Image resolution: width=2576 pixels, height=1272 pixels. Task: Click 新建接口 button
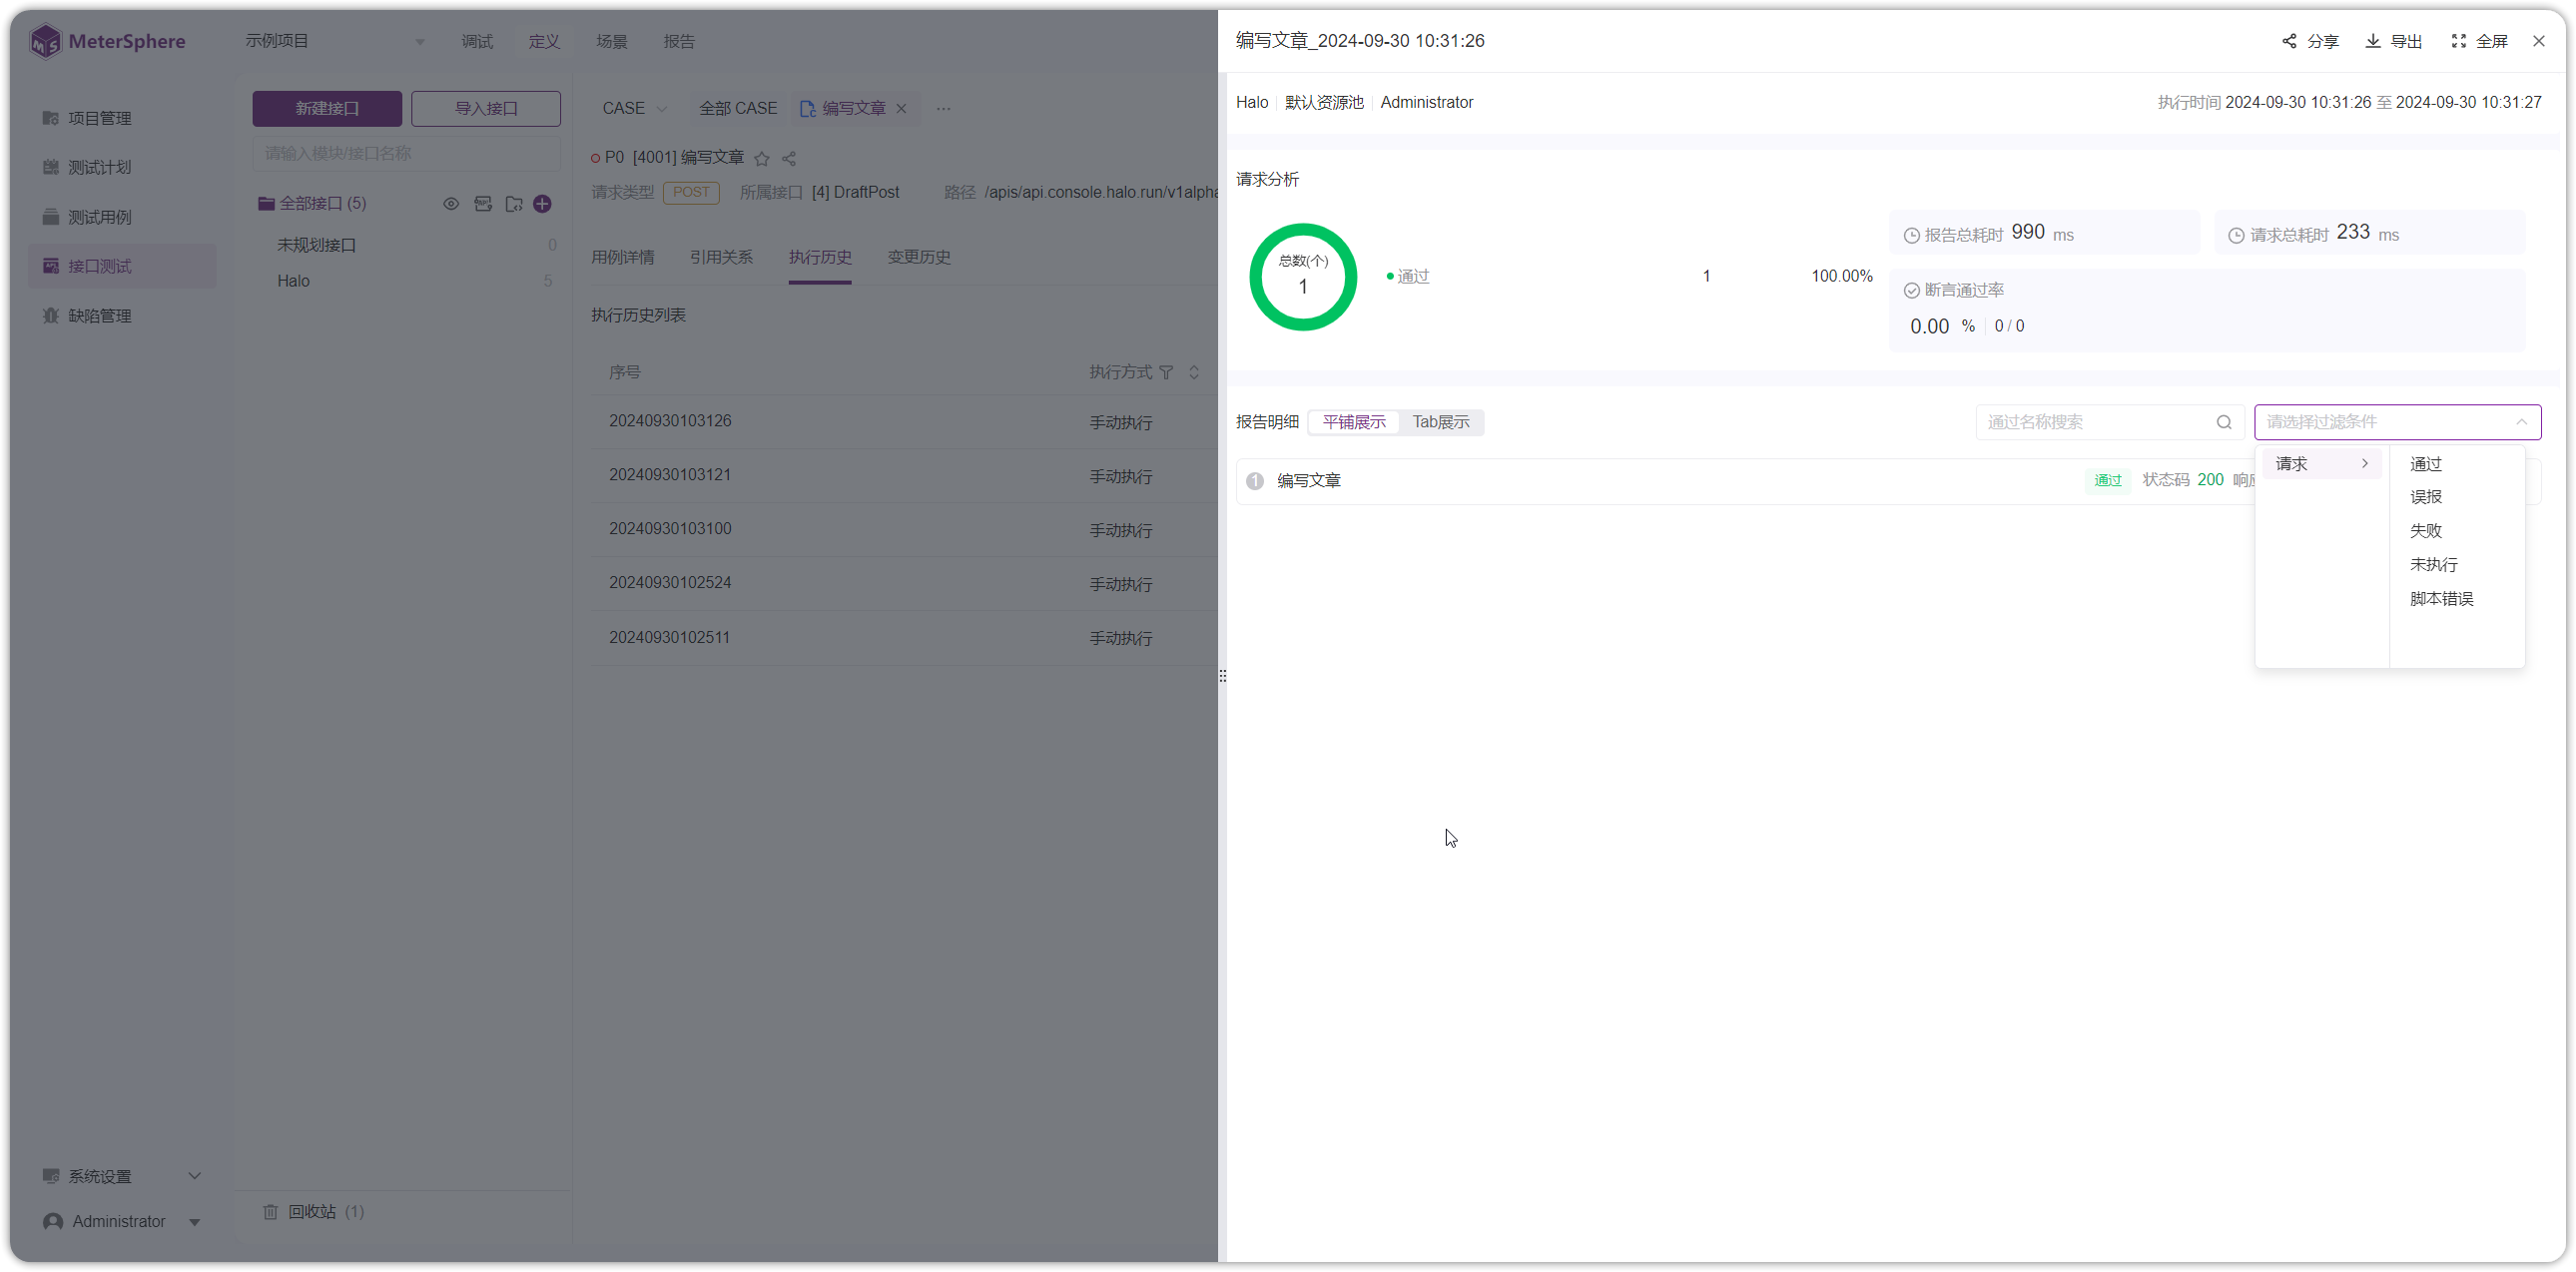(x=326, y=109)
